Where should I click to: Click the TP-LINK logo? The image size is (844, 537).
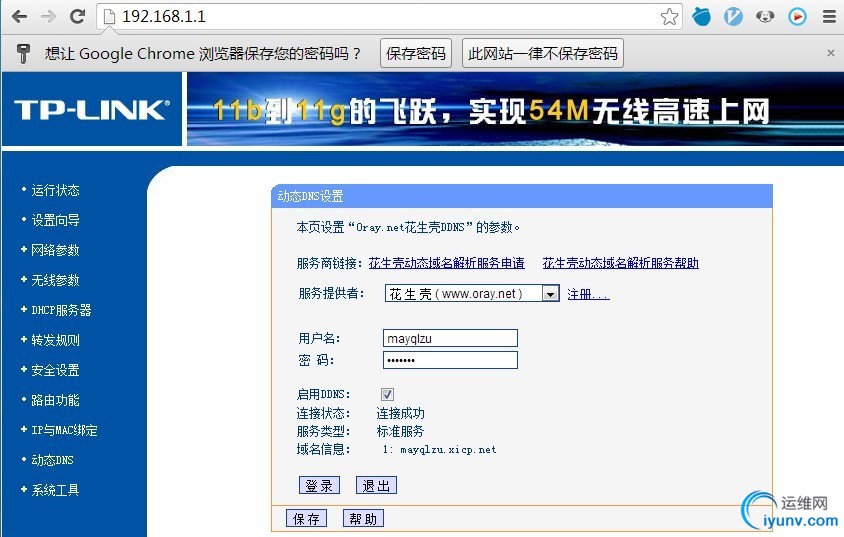click(x=92, y=110)
